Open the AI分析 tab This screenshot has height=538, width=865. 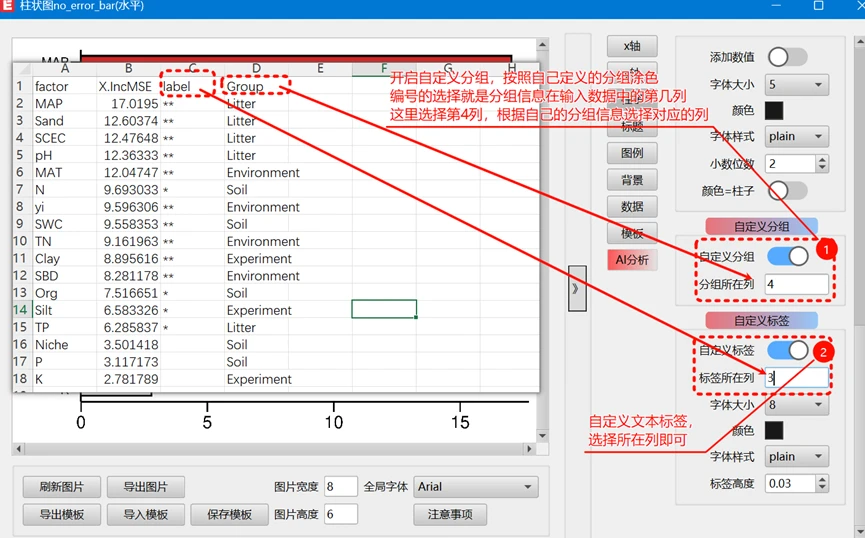pos(632,260)
